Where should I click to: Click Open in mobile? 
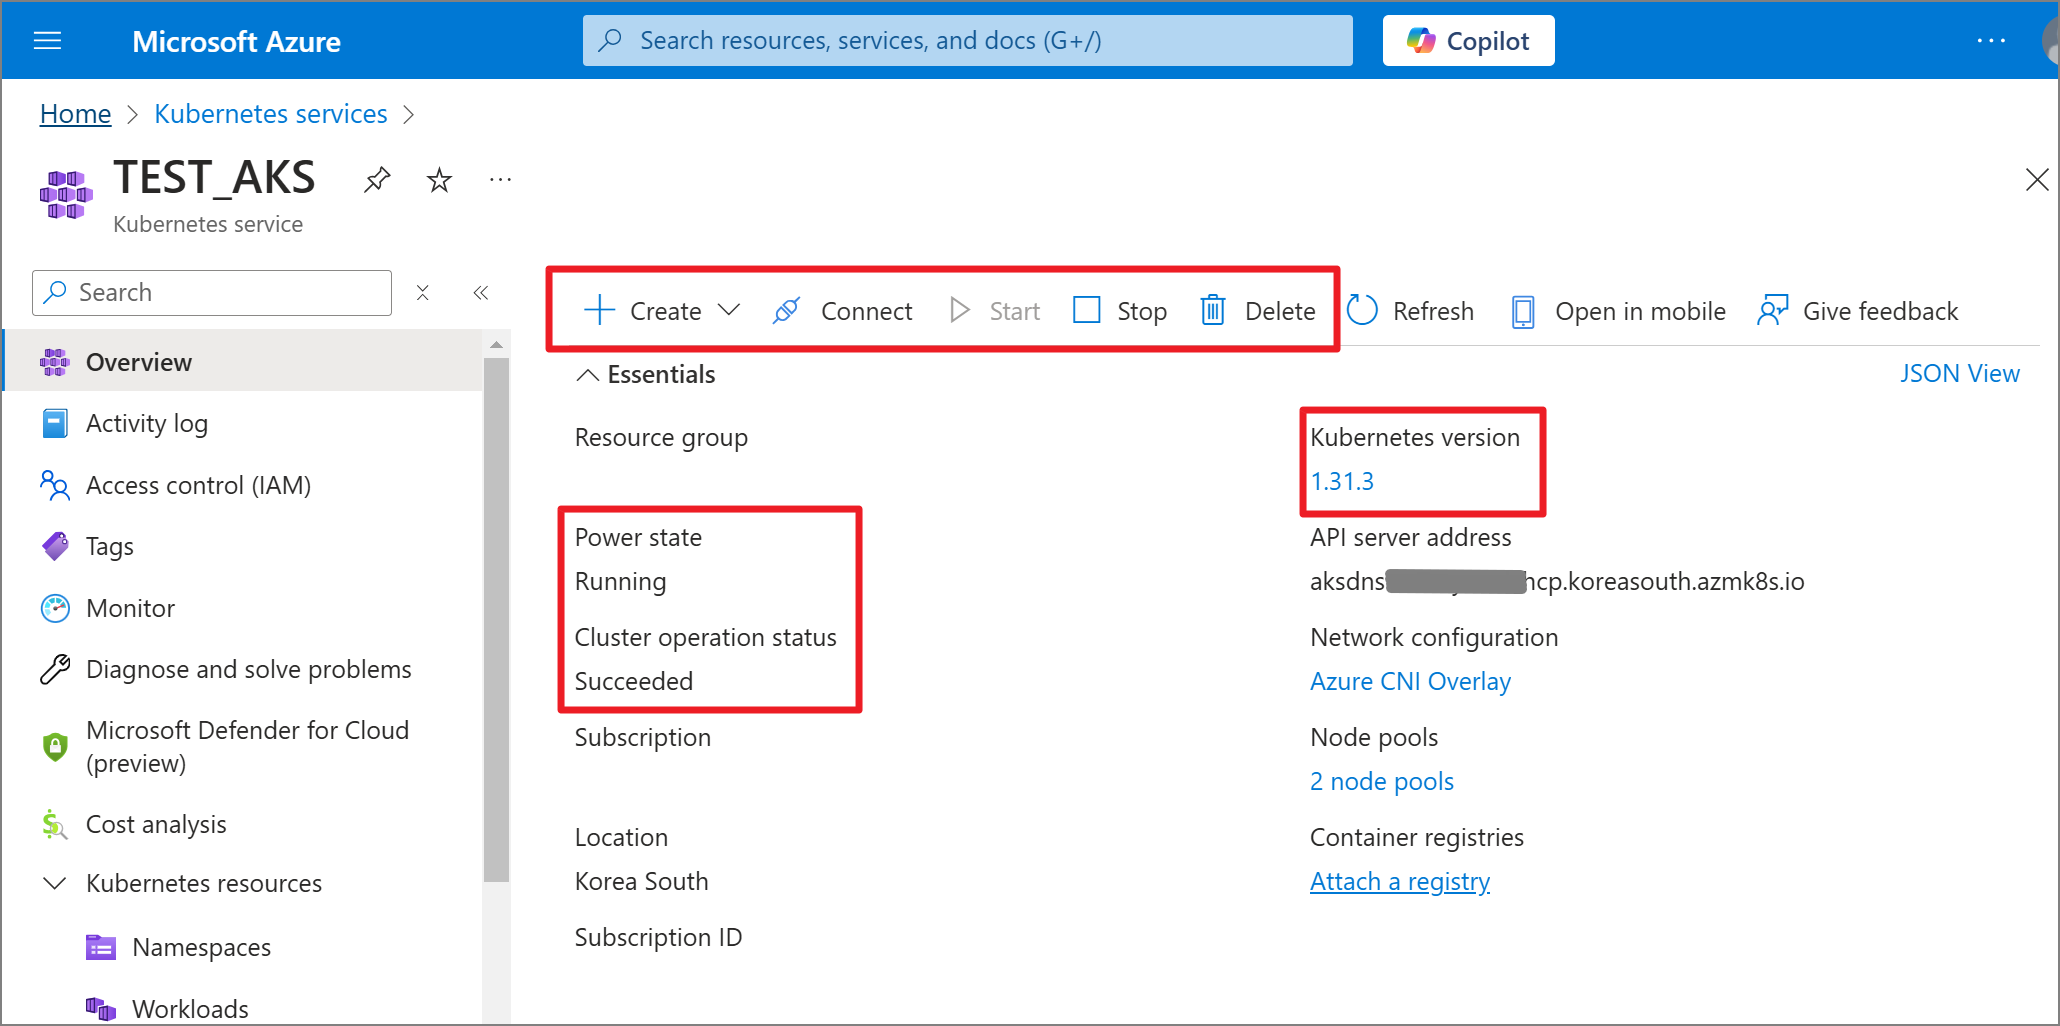pyautogui.click(x=1618, y=311)
